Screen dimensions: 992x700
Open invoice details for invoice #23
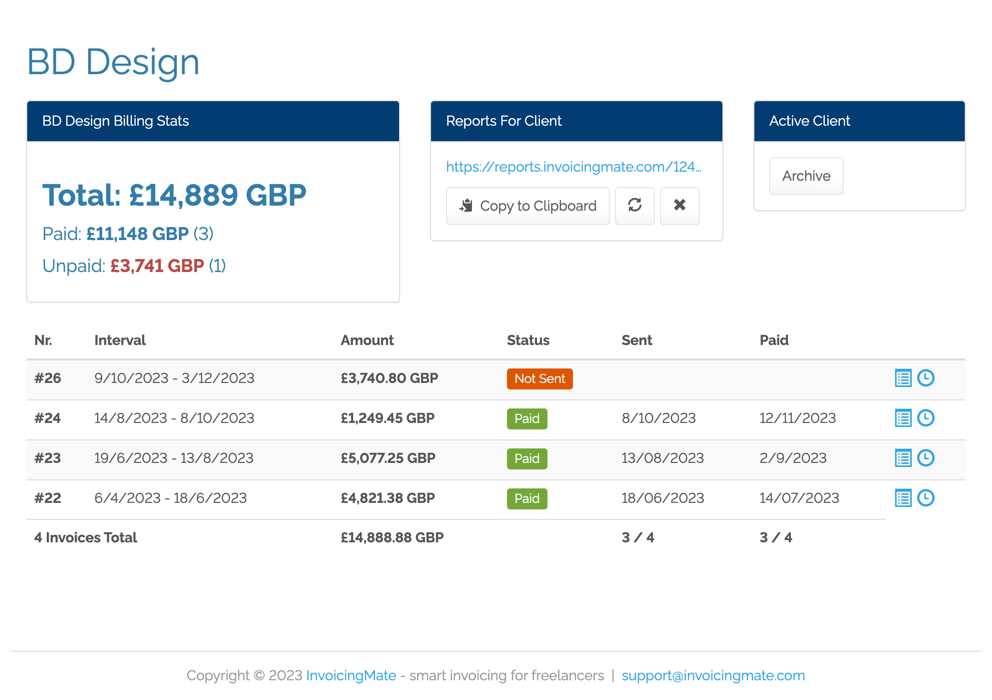point(903,458)
